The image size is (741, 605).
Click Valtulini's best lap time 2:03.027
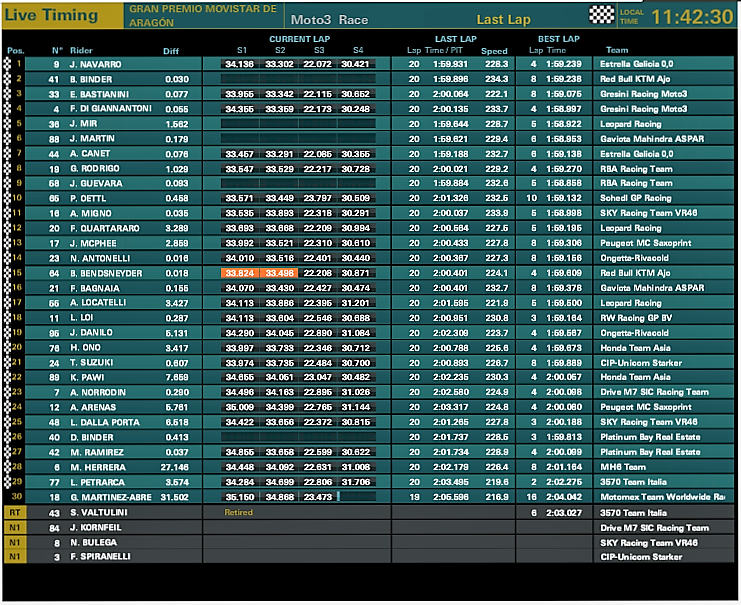[564, 512]
